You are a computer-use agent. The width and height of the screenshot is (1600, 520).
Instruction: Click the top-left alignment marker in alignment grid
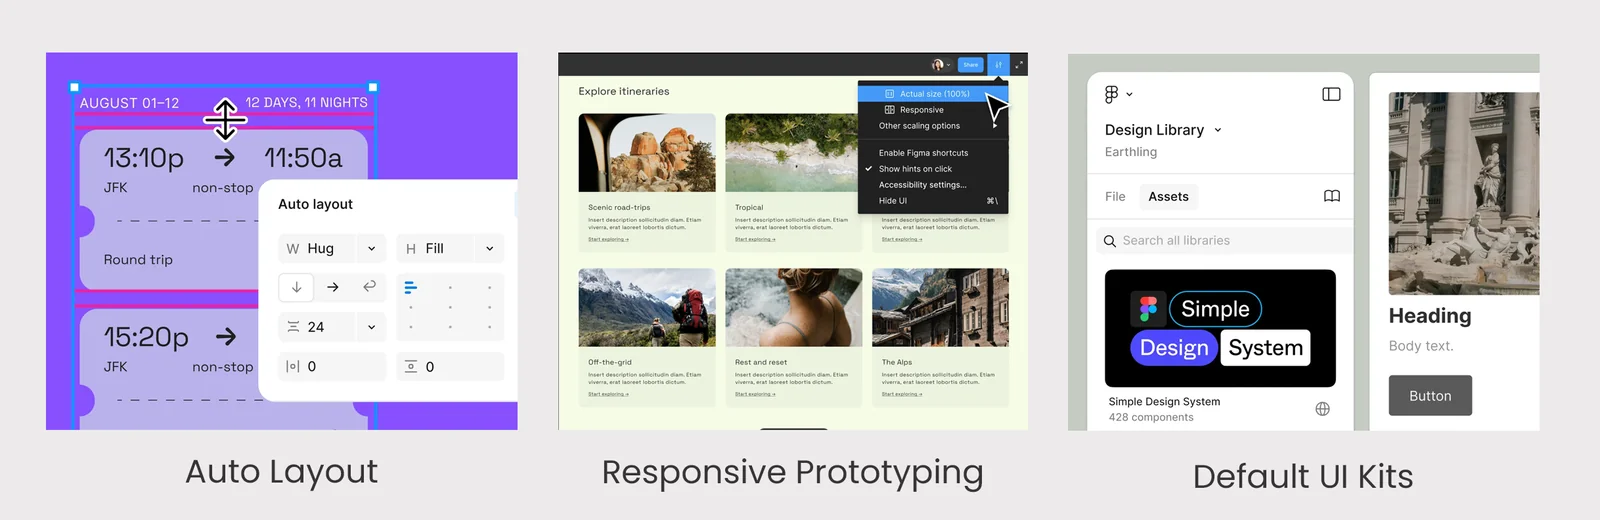click(x=410, y=287)
